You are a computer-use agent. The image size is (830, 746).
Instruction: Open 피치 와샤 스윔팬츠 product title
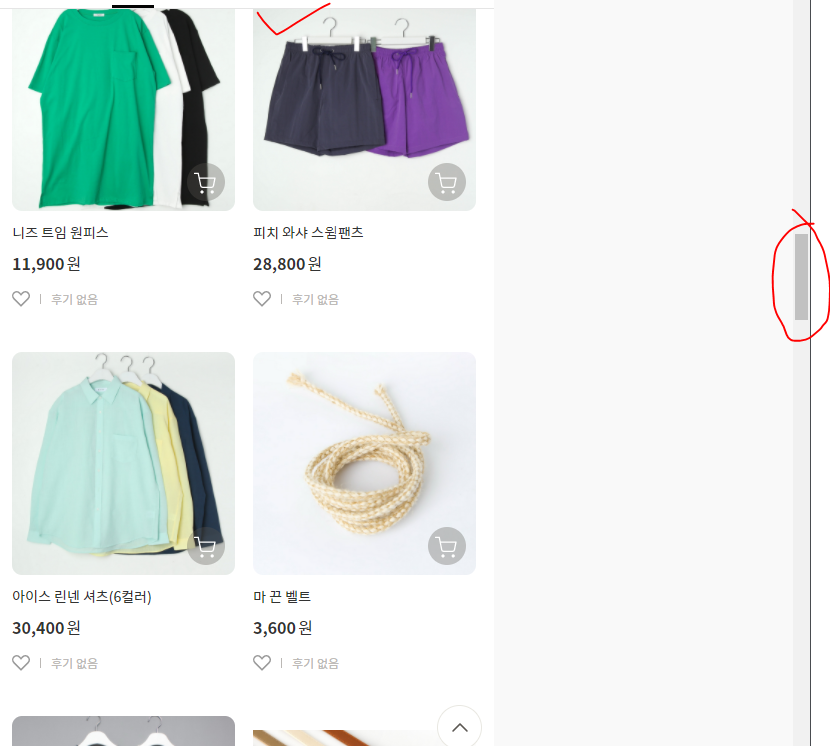[308, 232]
